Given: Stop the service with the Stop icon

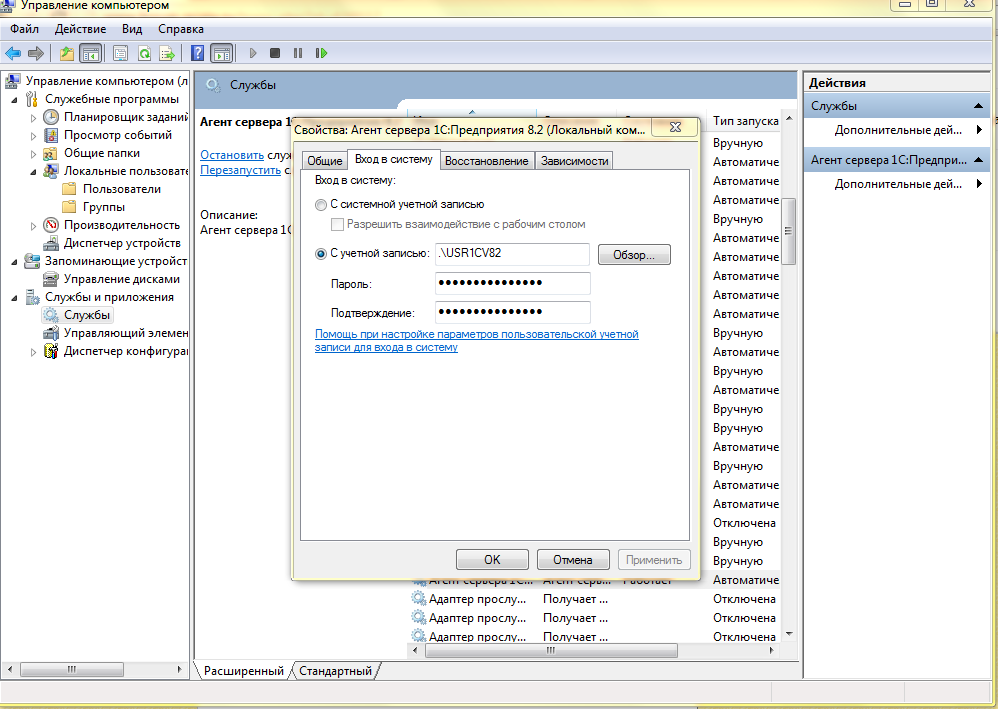Looking at the screenshot, I should [x=275, y=53].
